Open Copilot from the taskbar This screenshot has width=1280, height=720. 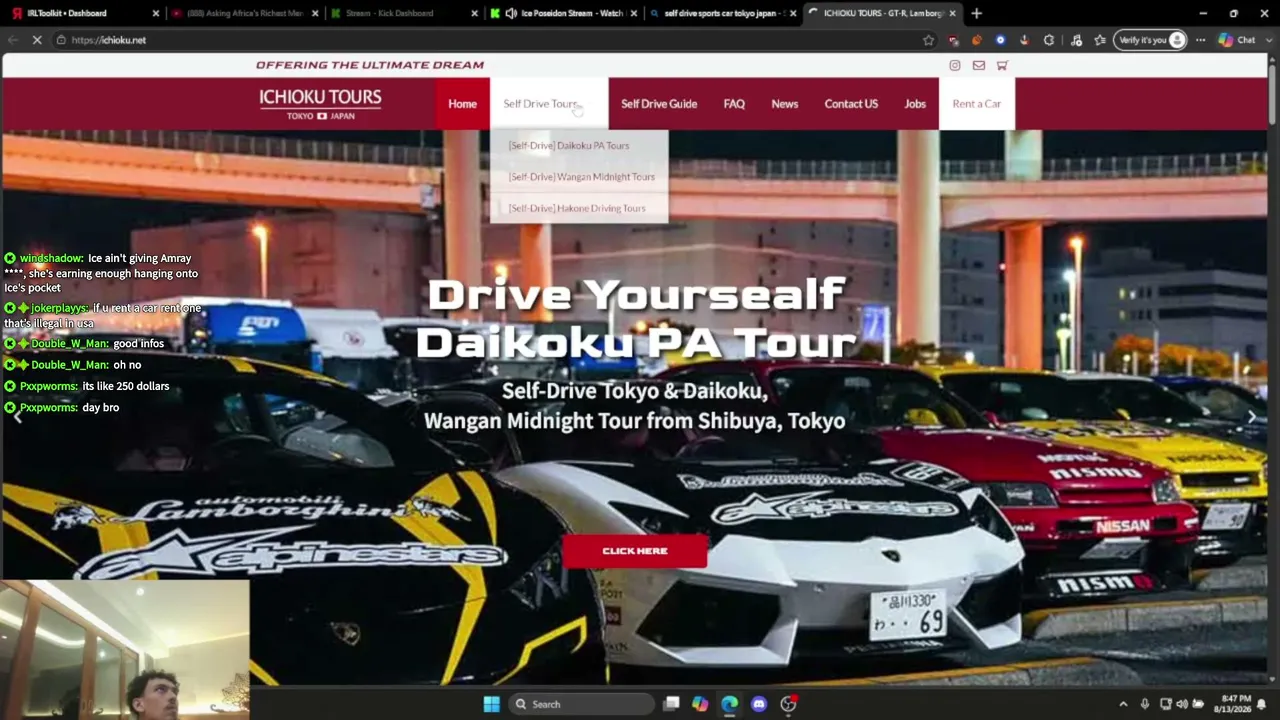coord(700,704)
